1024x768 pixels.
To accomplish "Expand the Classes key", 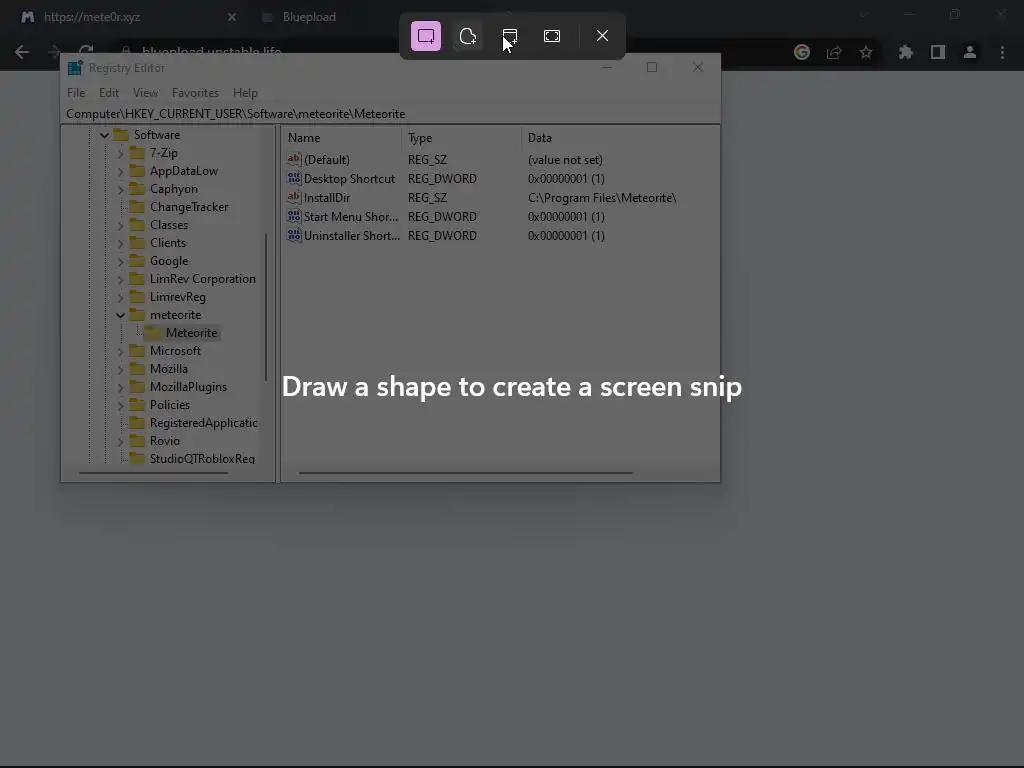I will [x=120, y=225].
